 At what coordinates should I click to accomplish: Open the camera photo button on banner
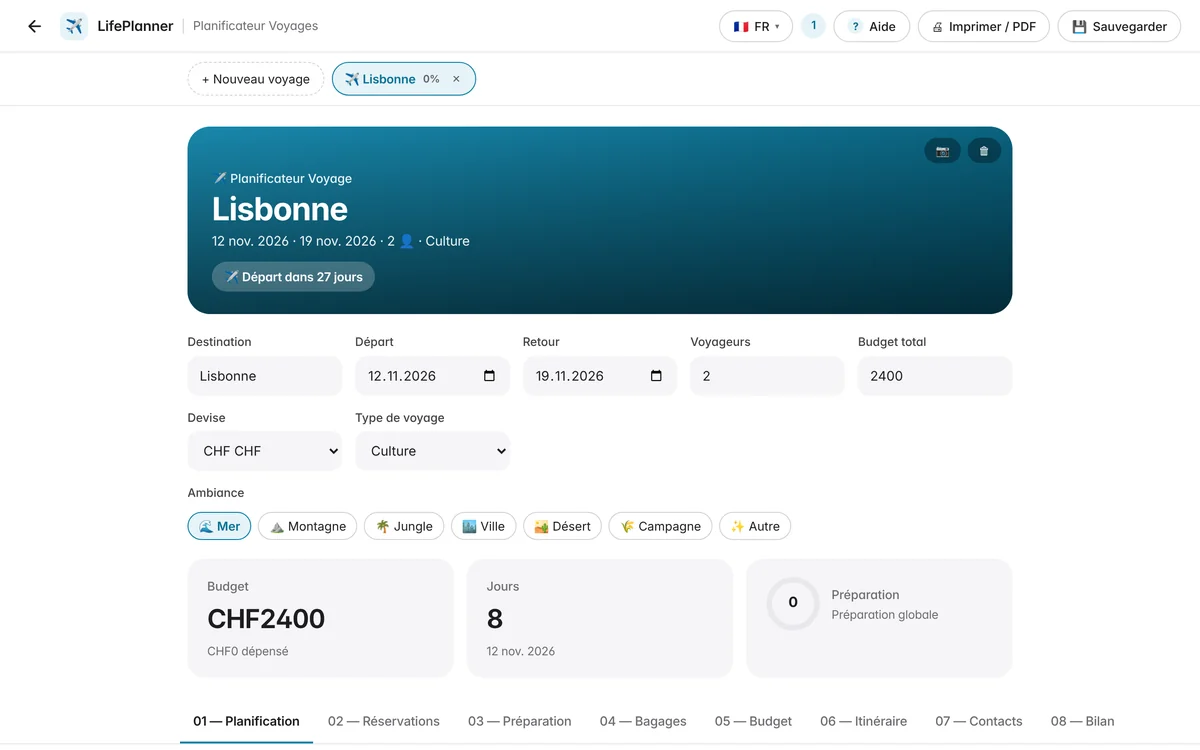pos(942,151)
